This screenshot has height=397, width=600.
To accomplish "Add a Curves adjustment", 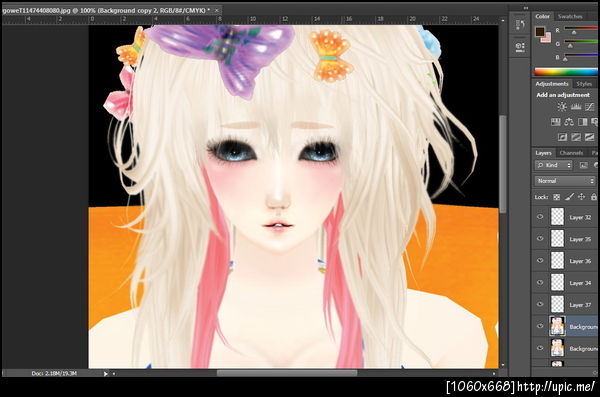I will [x=589, y=107].
